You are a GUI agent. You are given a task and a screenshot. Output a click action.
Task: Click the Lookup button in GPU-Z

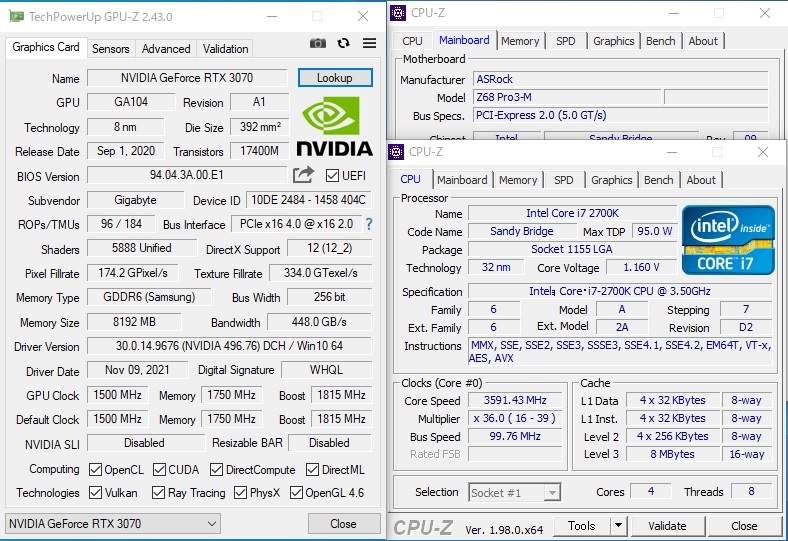335,78
